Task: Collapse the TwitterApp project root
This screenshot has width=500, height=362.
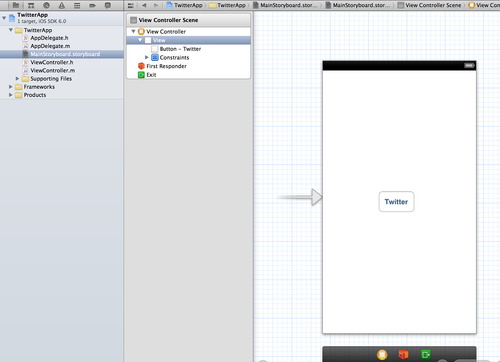Action: [x=4, y=18]
